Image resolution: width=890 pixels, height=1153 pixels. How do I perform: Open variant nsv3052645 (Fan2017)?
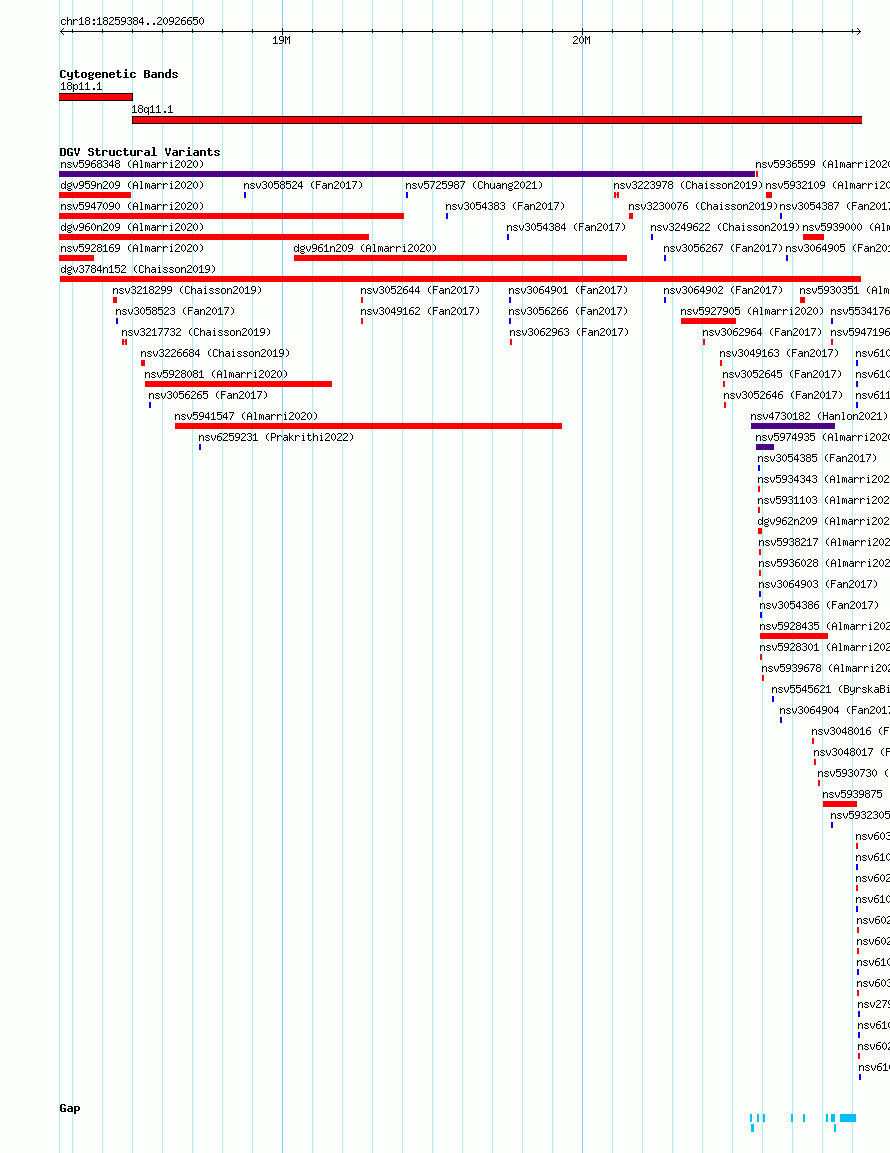click(x=783, y=374)
